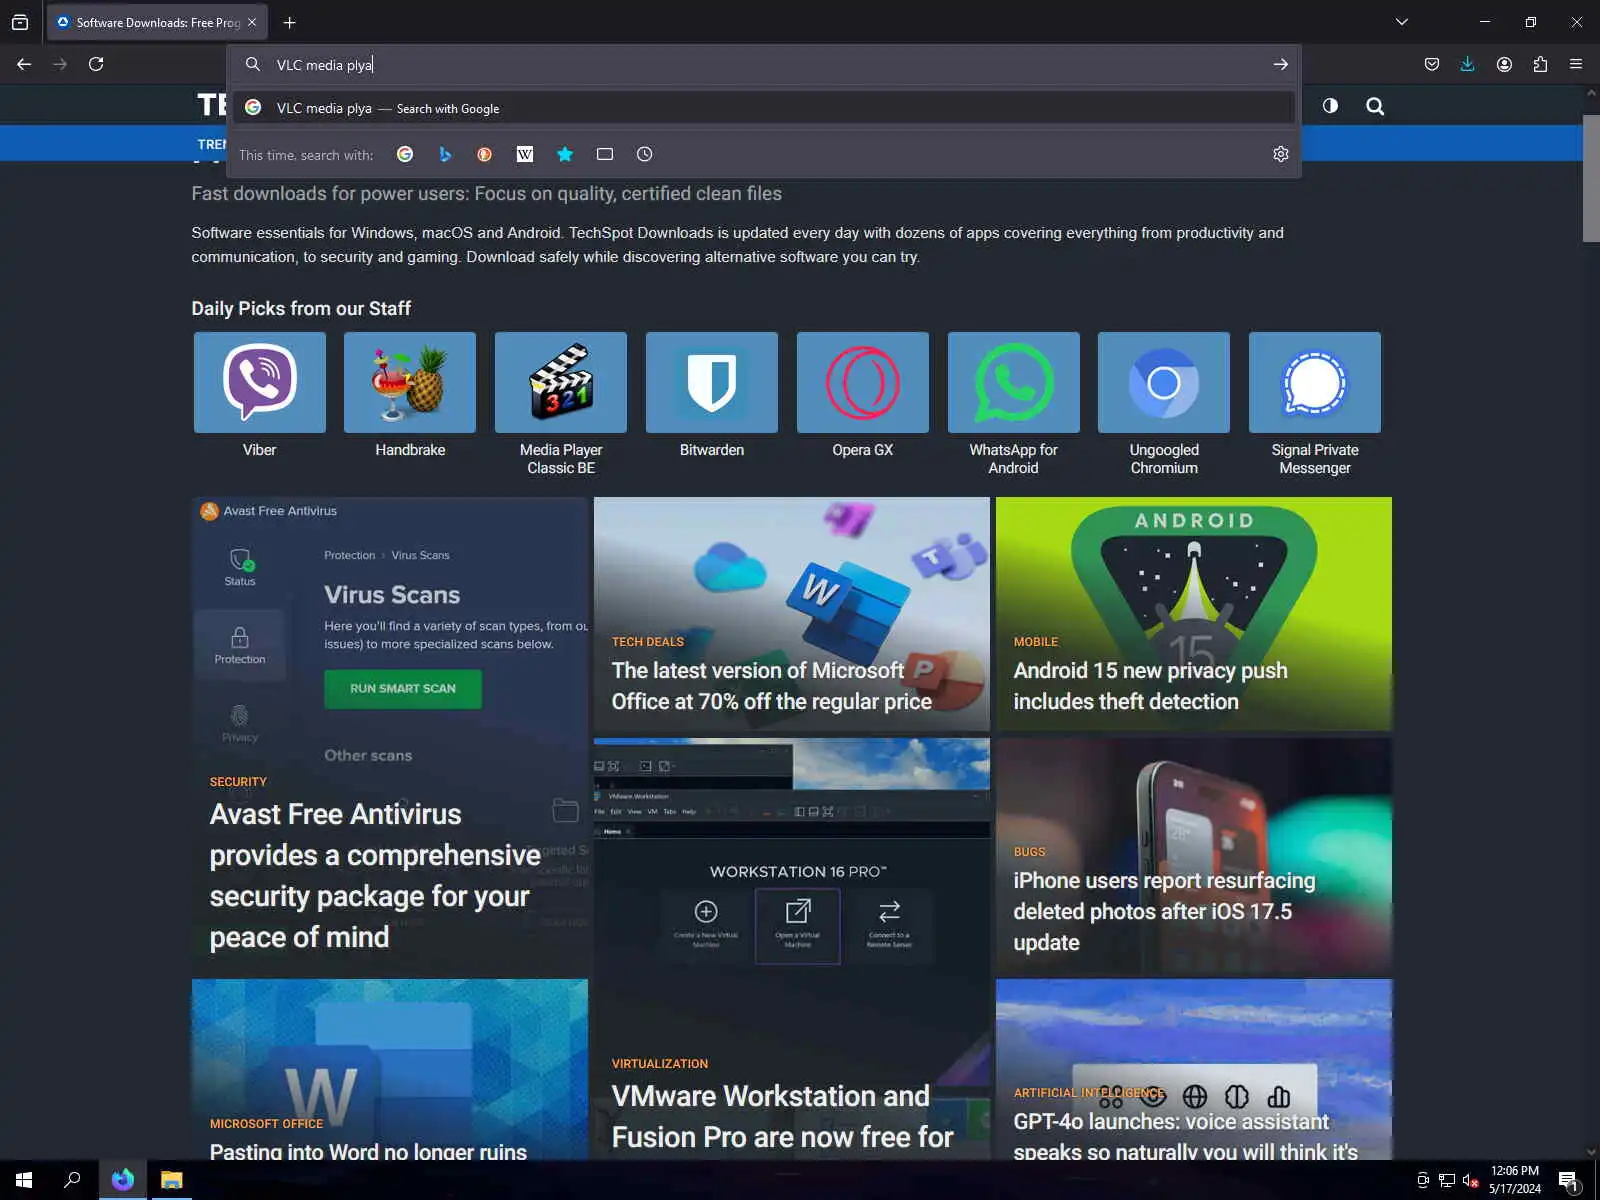List all tabs with the chevron
The width and height of the screenshot is (1600, 1200).
(1402, 22)
